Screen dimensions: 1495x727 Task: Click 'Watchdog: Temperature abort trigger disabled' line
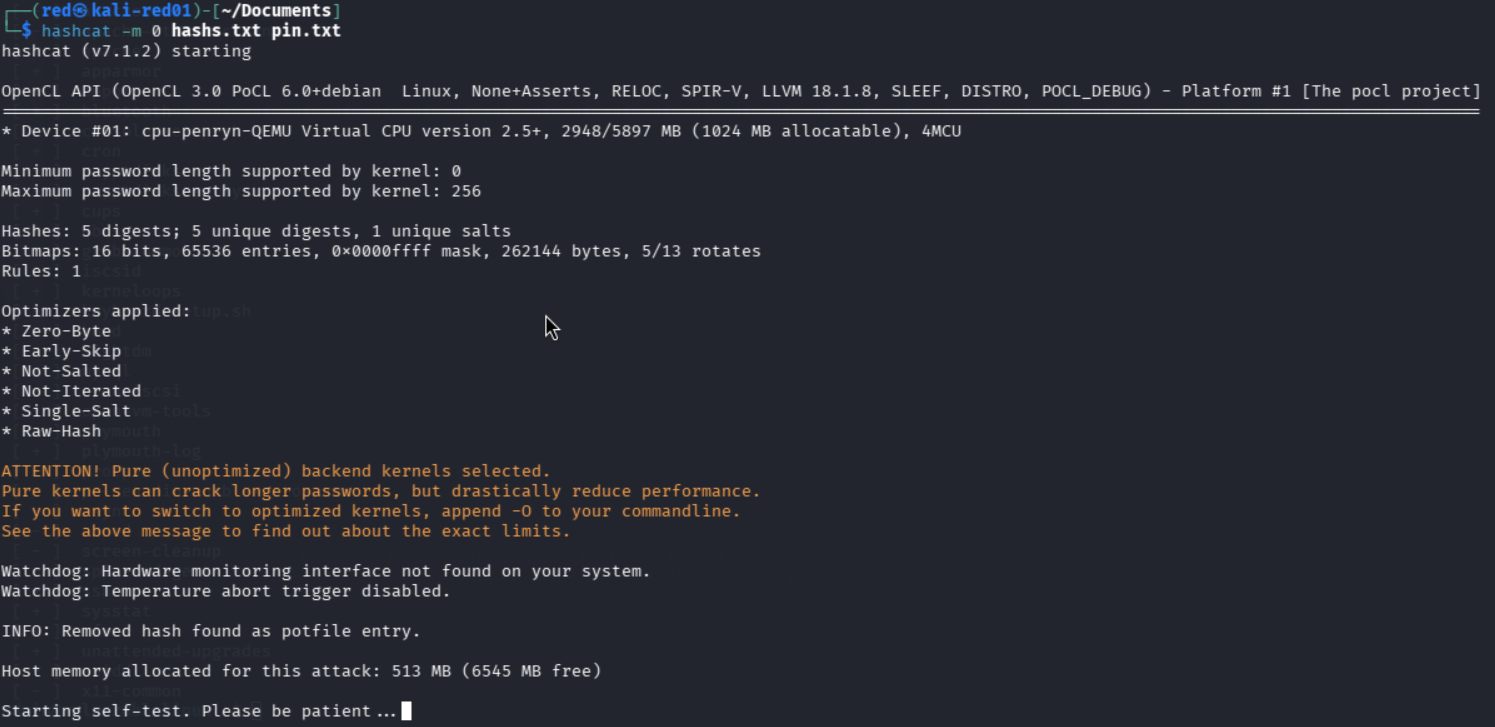[226, 591]
